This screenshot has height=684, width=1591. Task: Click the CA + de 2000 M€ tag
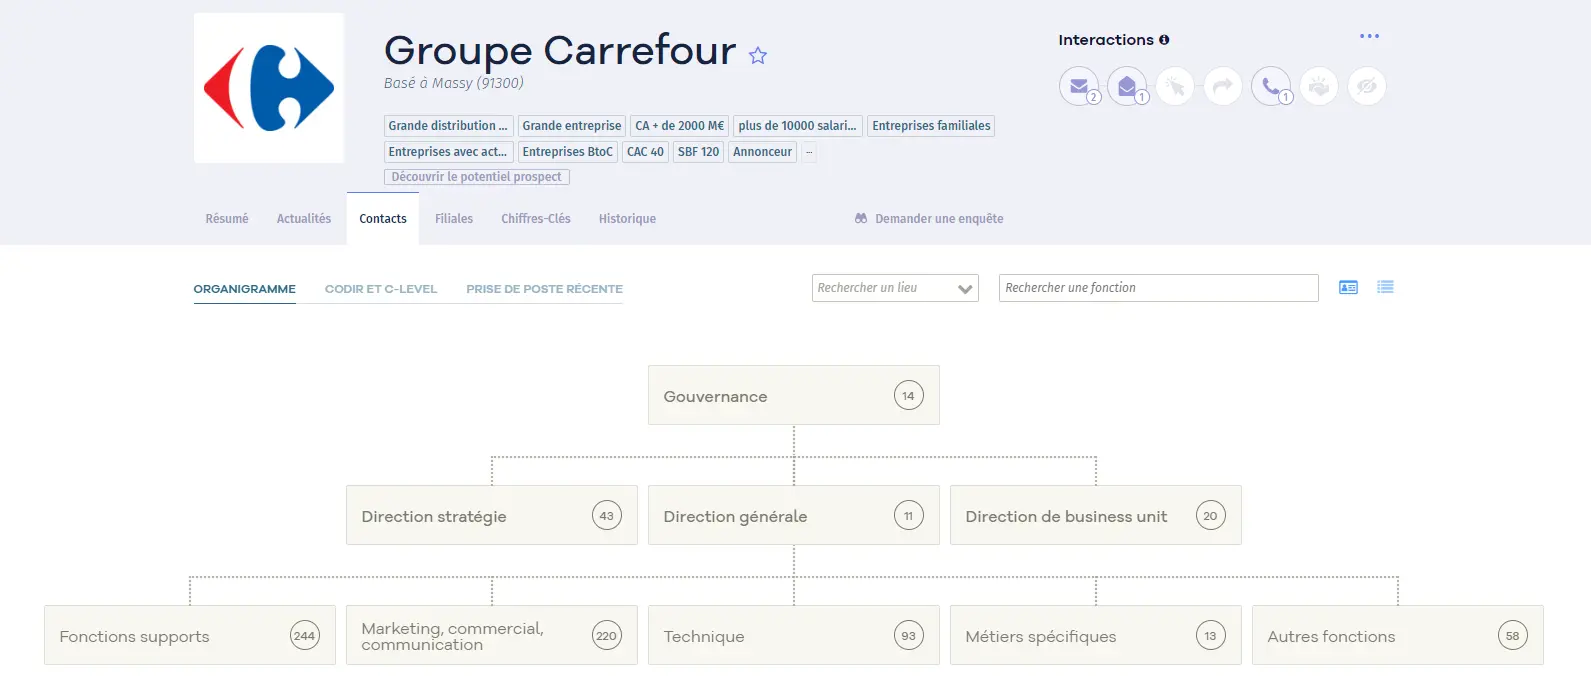click(680, 125)
